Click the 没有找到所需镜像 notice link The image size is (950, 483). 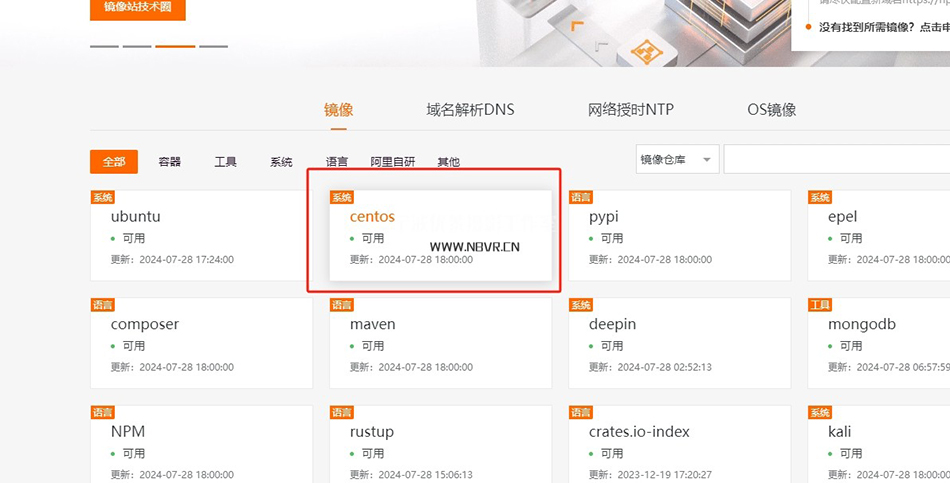(884, 27)
